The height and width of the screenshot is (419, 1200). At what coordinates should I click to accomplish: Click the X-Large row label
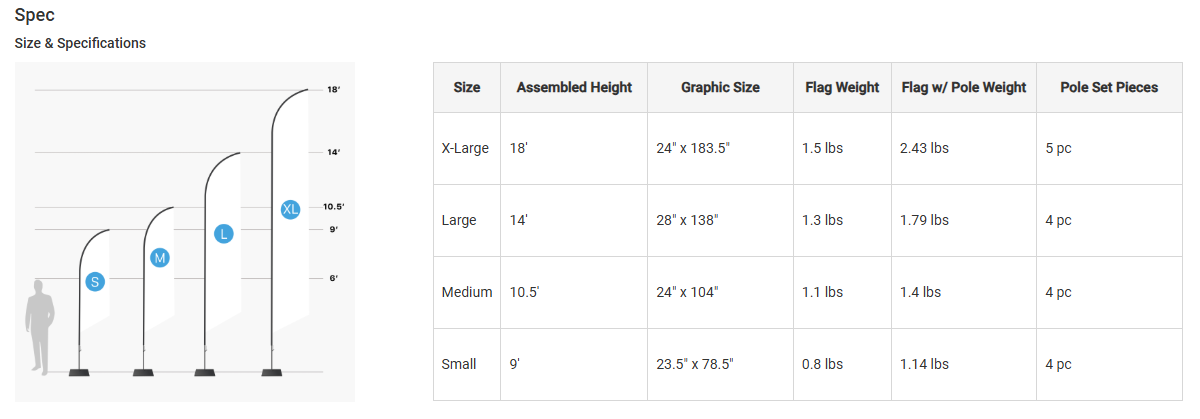pos(465,148)
